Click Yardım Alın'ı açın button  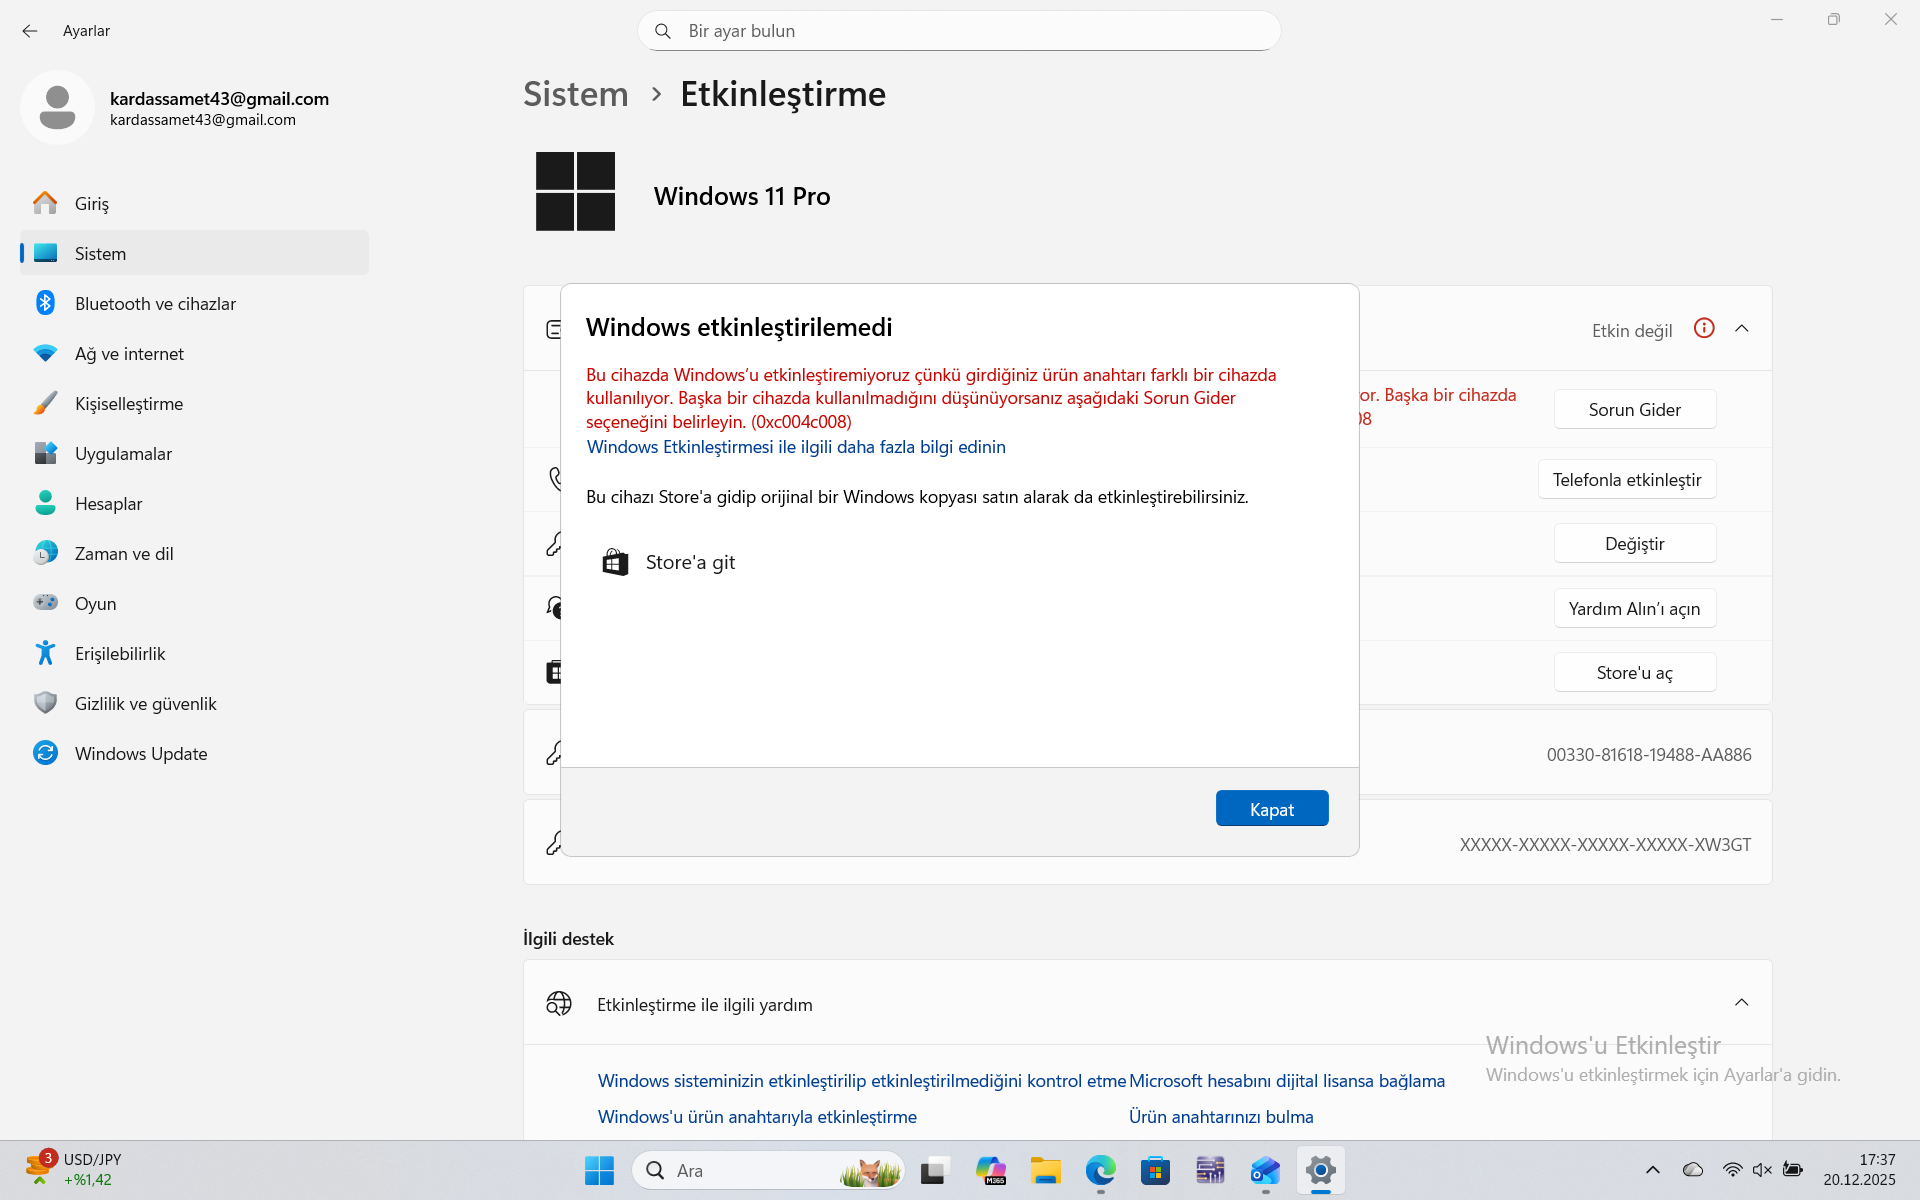[1635, 608]
